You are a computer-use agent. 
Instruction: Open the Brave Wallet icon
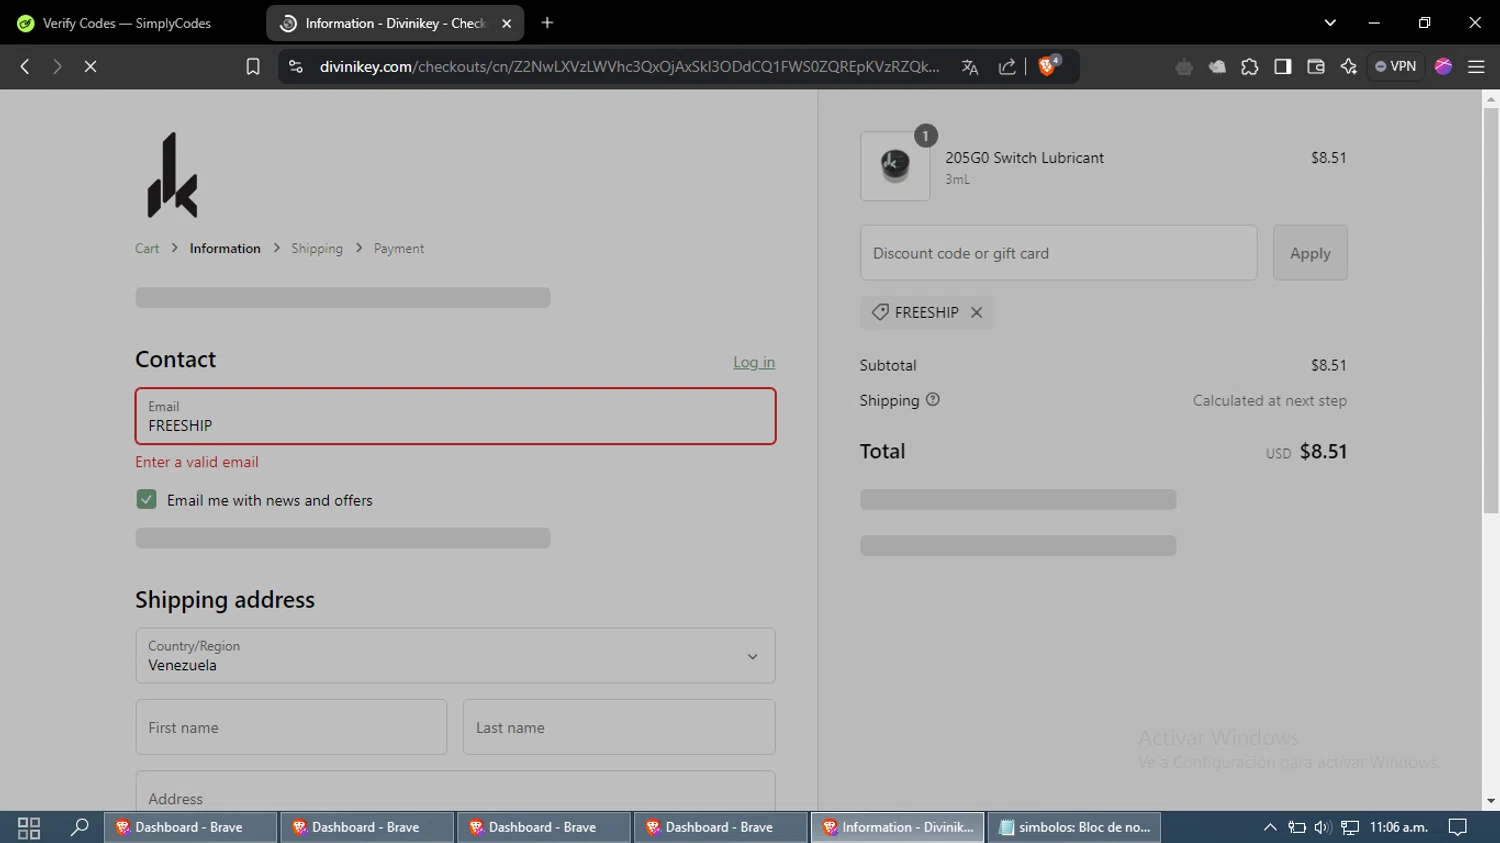[1316, 67]
